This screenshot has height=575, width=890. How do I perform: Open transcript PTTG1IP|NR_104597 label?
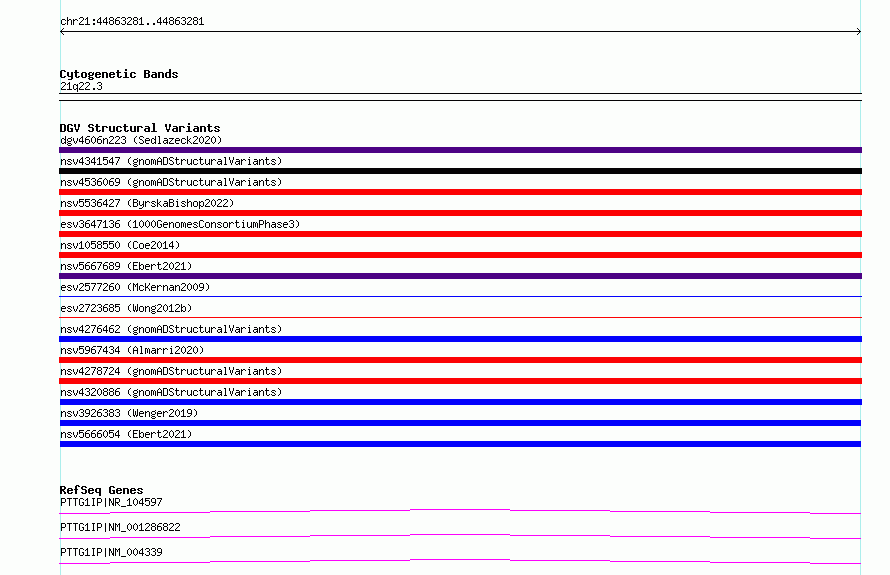111,502
